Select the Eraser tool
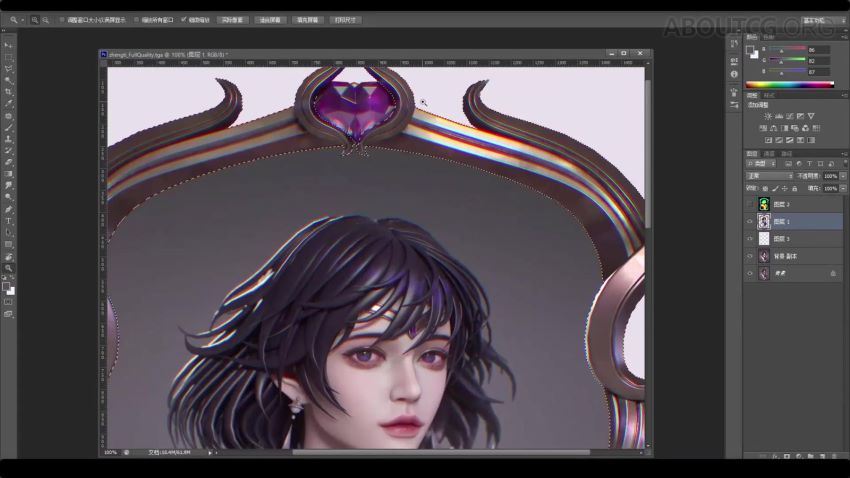The image size is (850, 478). coord(8,162)
